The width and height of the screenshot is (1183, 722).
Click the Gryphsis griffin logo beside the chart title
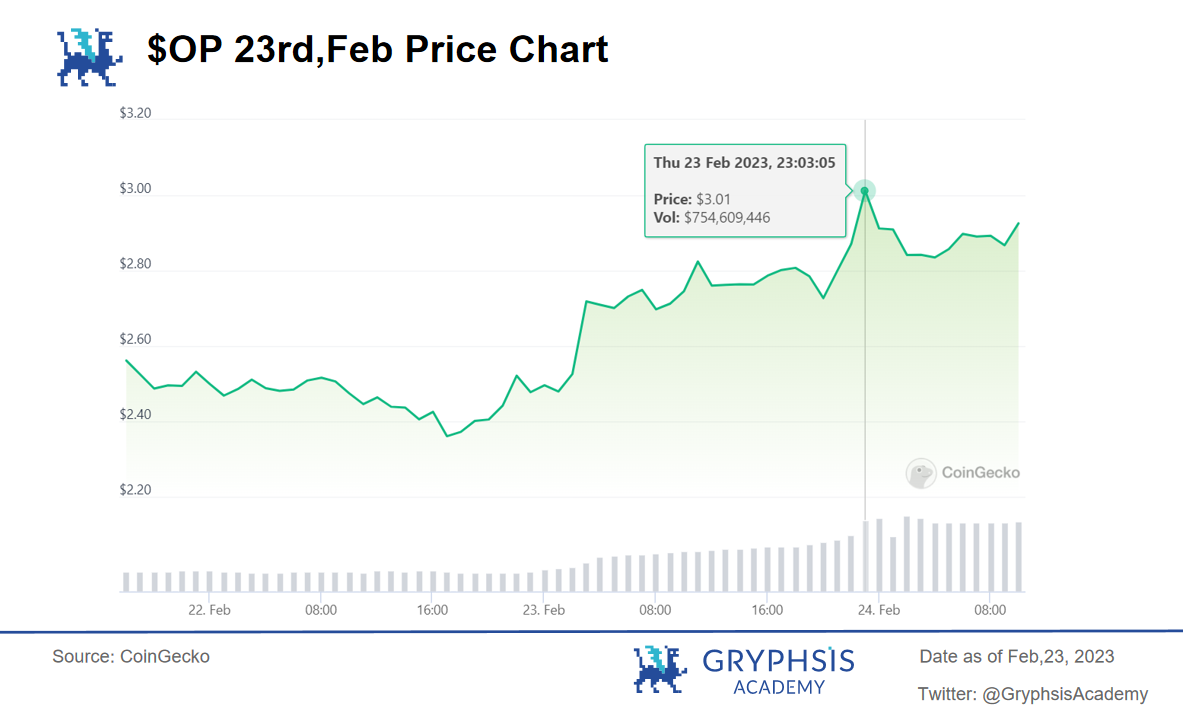pos(90,55)
